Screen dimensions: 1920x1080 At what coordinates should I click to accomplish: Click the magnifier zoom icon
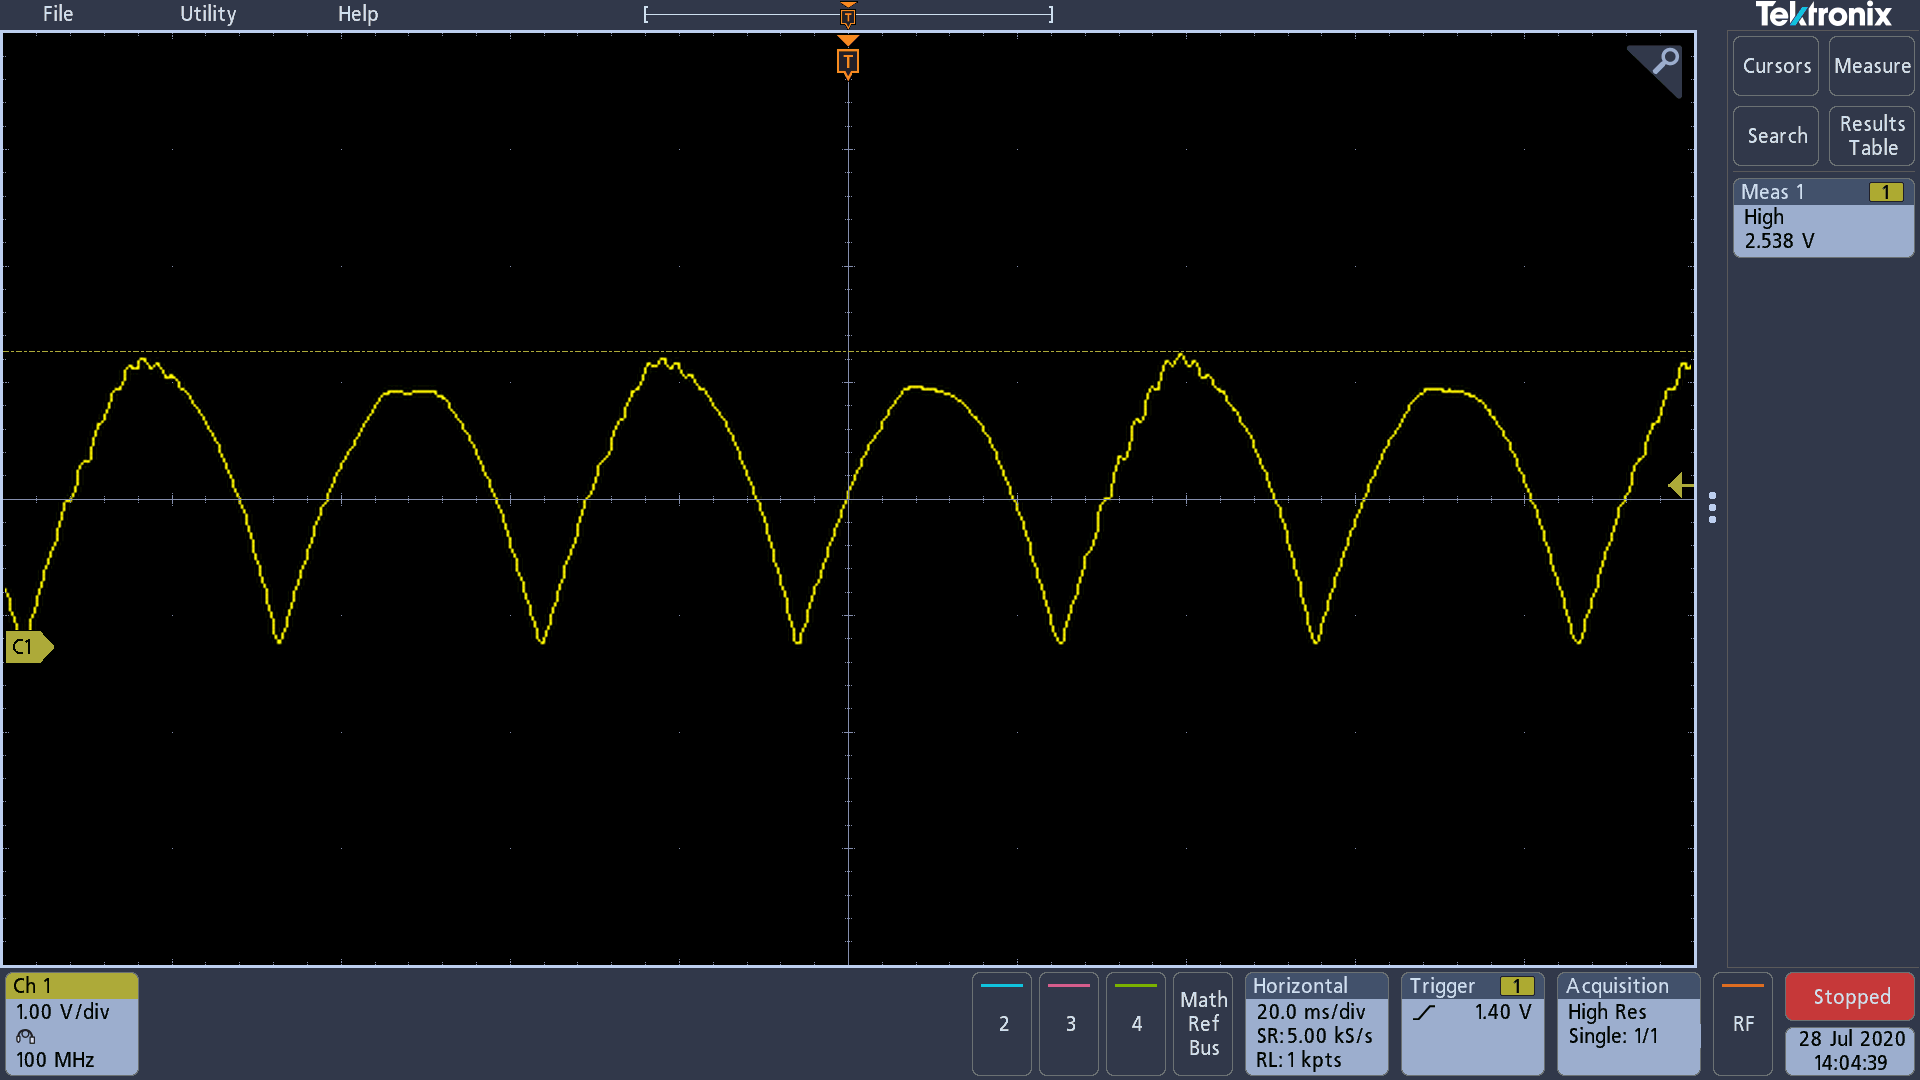click(1664, 62)
